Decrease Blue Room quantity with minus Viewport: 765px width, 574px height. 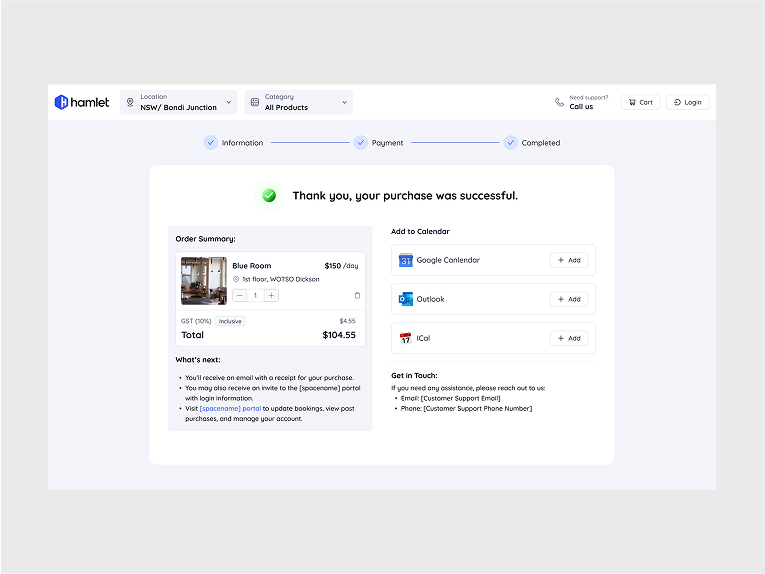(240, 296)
